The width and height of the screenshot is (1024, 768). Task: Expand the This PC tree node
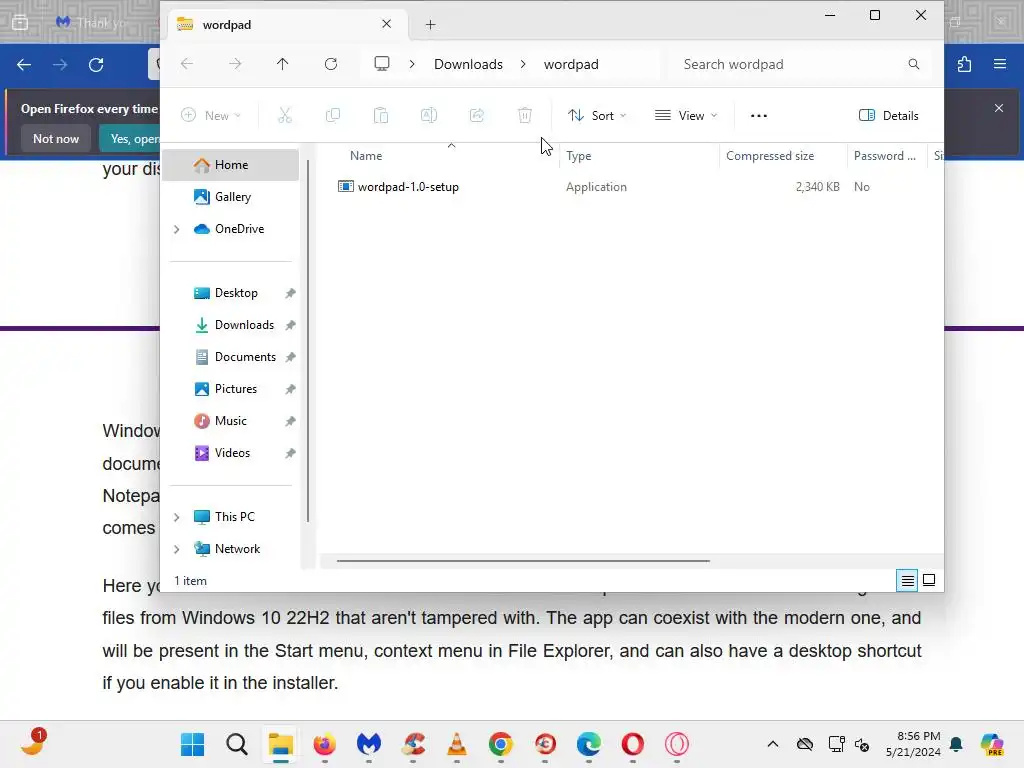[x=176, y=517]
